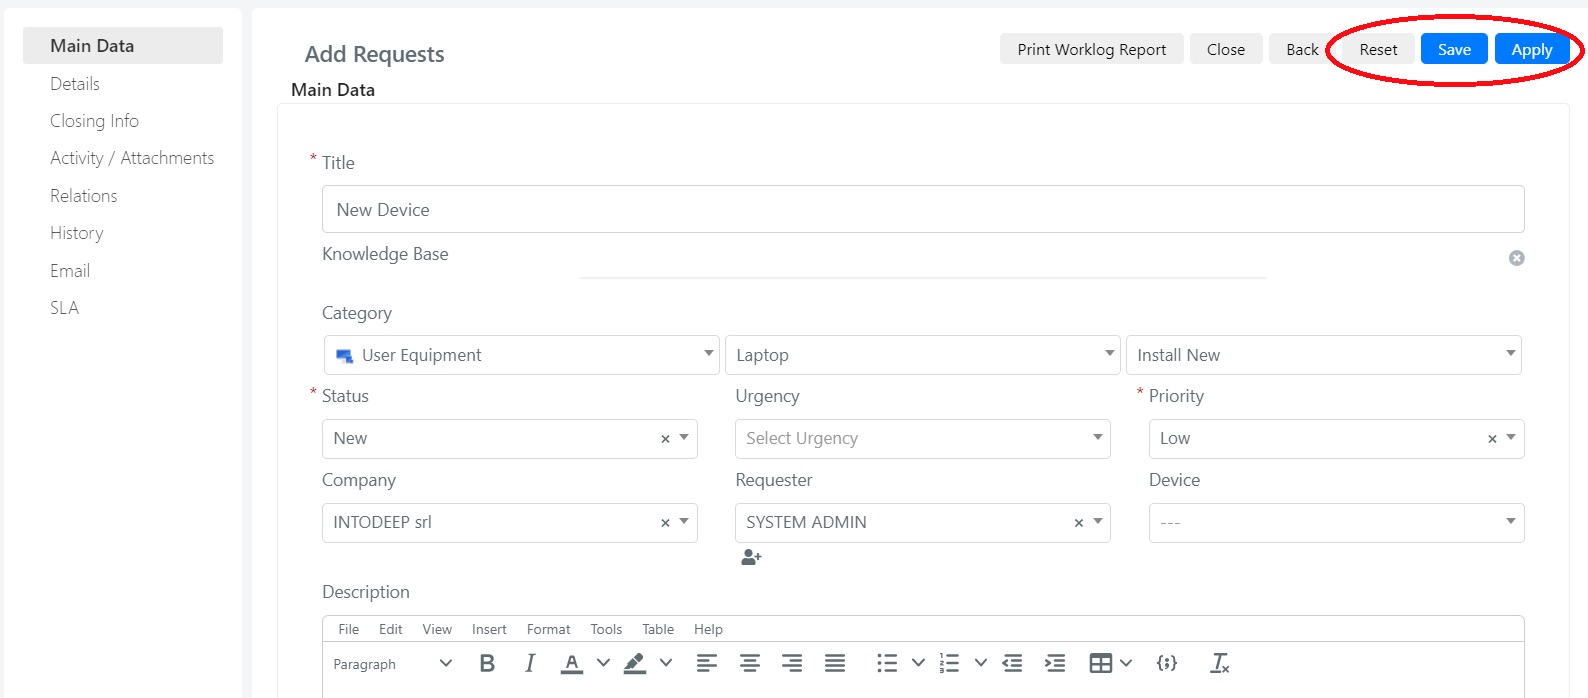Open Requester dropdown arrow
The height and width of the screenshot is (698, 1588).
pos(1098,521)
